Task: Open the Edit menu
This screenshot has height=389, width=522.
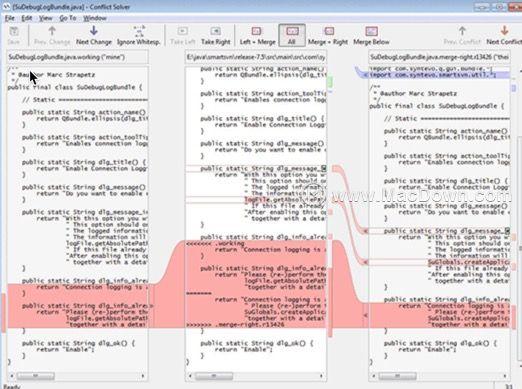Action: click(x=27, y=18)
